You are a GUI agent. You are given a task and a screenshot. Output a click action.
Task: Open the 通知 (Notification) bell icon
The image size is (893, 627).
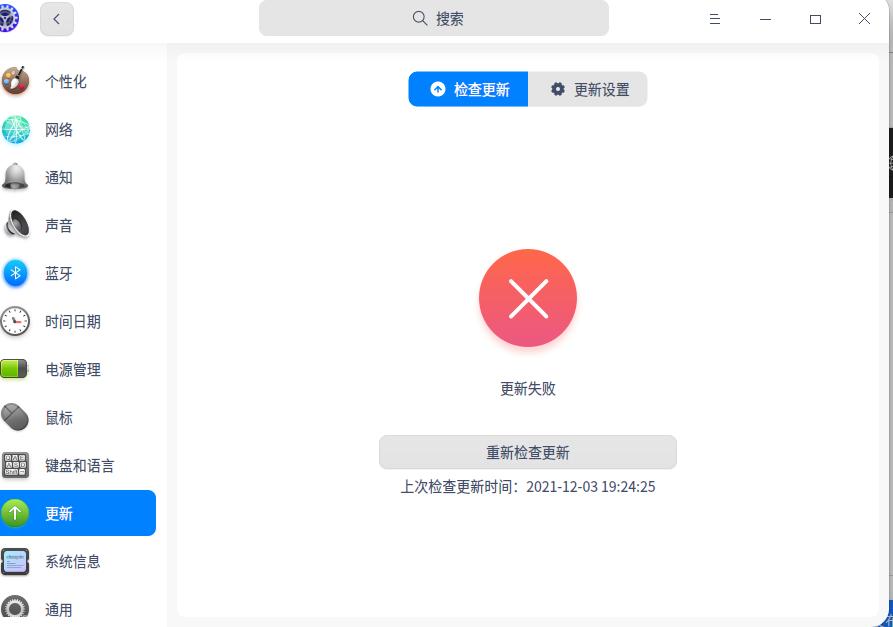click(16, 177)
